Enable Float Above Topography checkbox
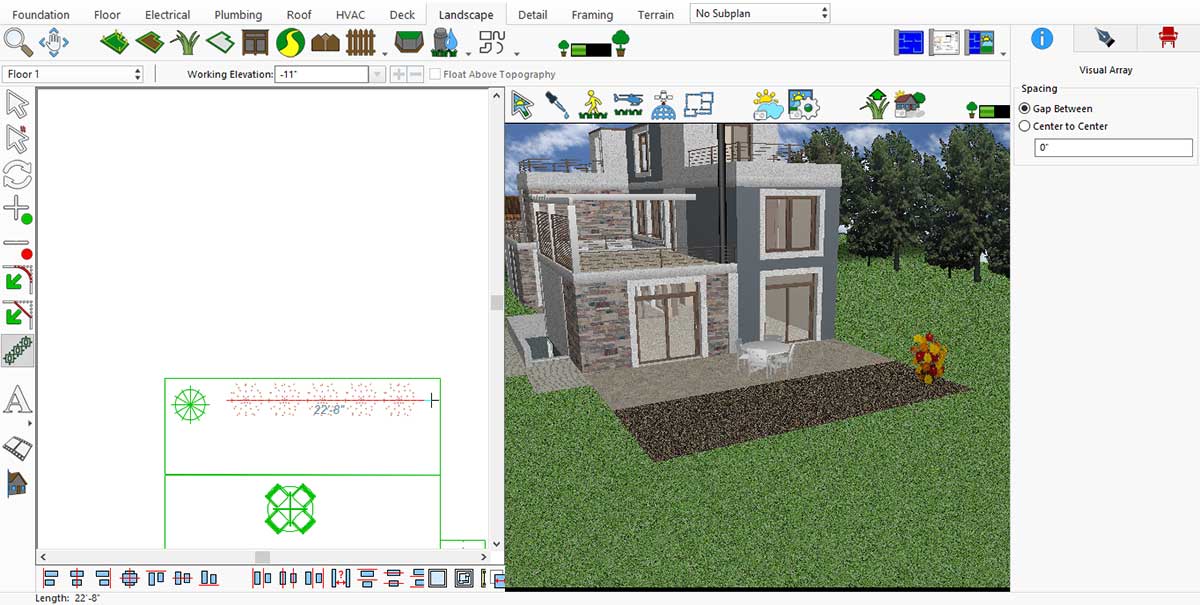1200x605 pixels. (435, 74)
